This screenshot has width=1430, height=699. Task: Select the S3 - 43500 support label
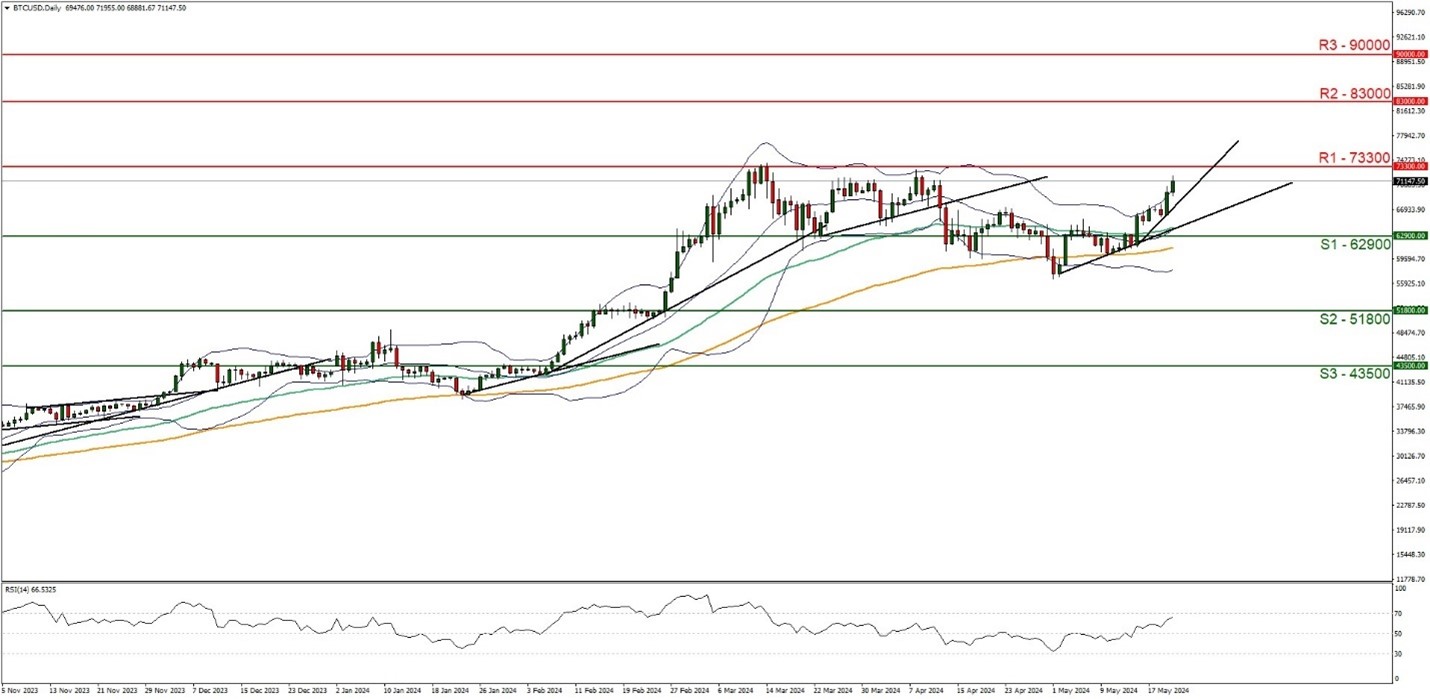(x=1354, y=374)
